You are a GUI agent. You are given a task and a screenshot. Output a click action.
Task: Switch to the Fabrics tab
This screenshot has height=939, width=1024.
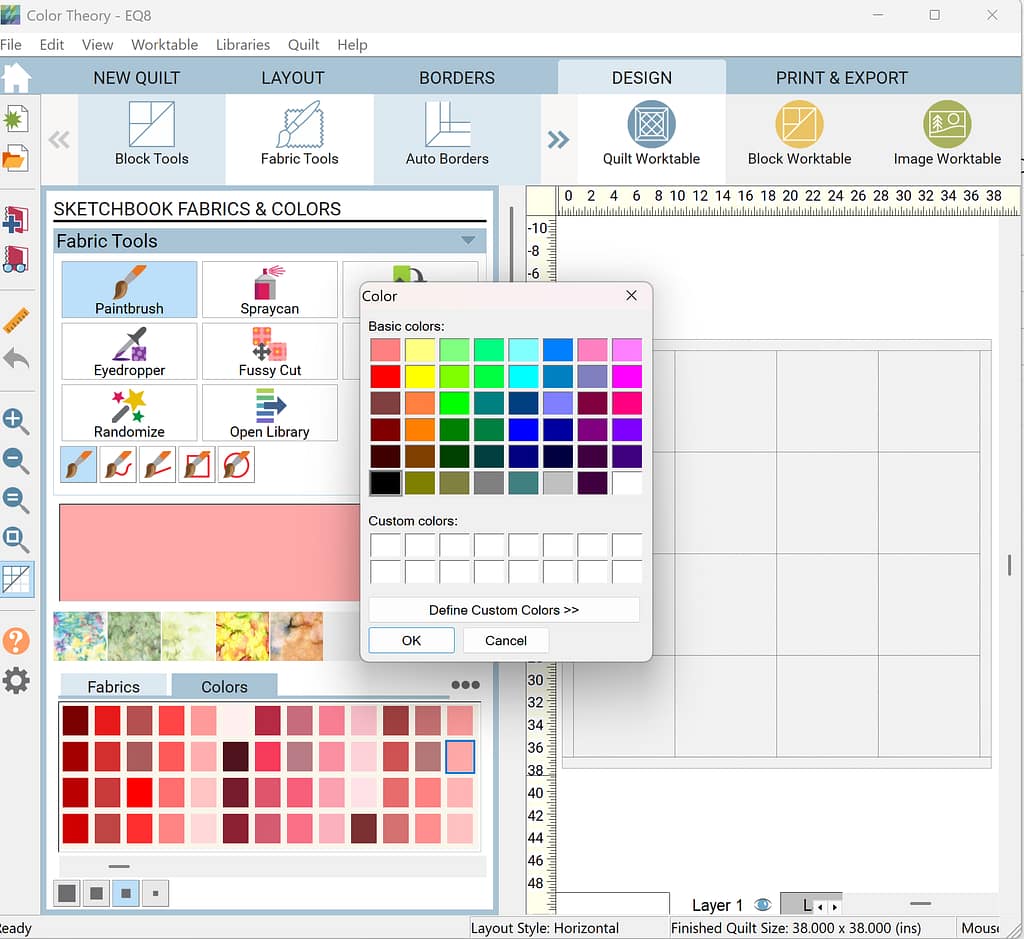[x=114, y=686]
